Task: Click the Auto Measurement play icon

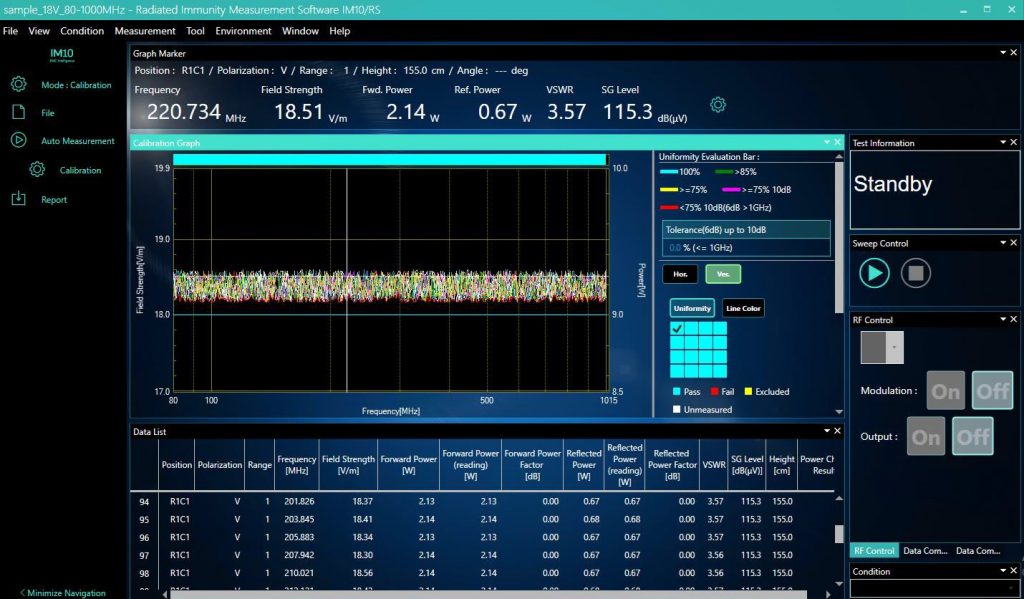Action: [18, 141]
